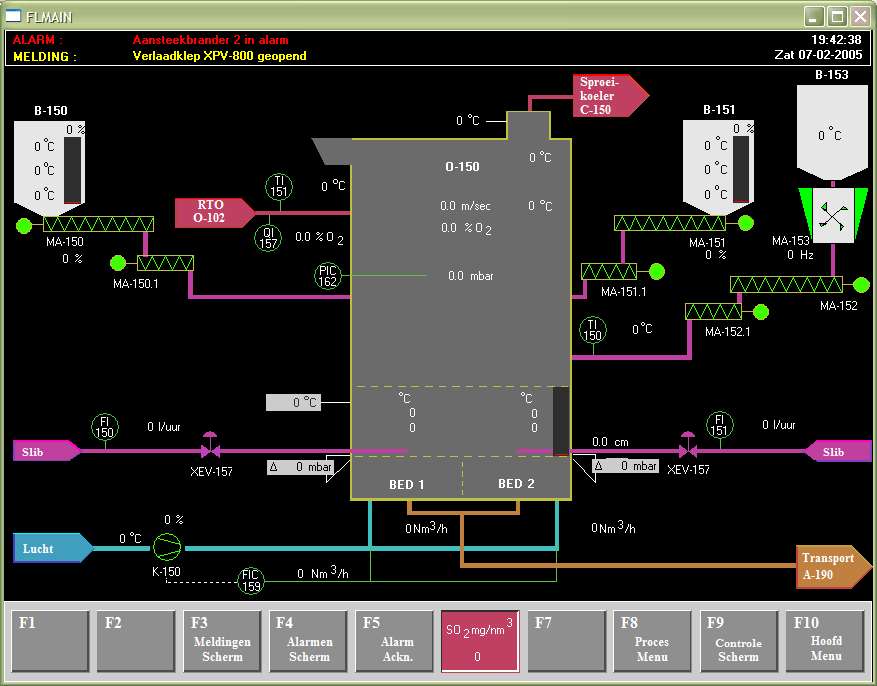
Task: Click the SO2 mg/nm3 red display
Action: [480, 641]
